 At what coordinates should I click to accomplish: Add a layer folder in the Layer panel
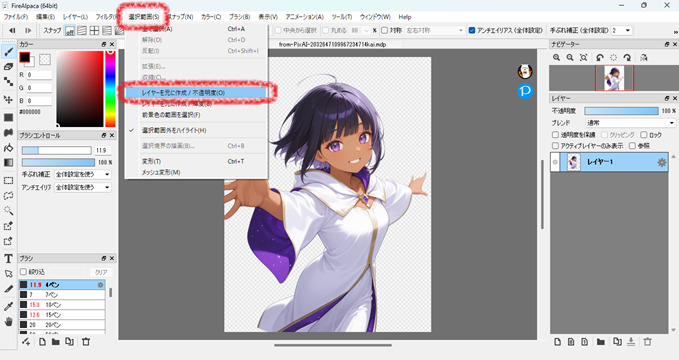pos(600,342)
